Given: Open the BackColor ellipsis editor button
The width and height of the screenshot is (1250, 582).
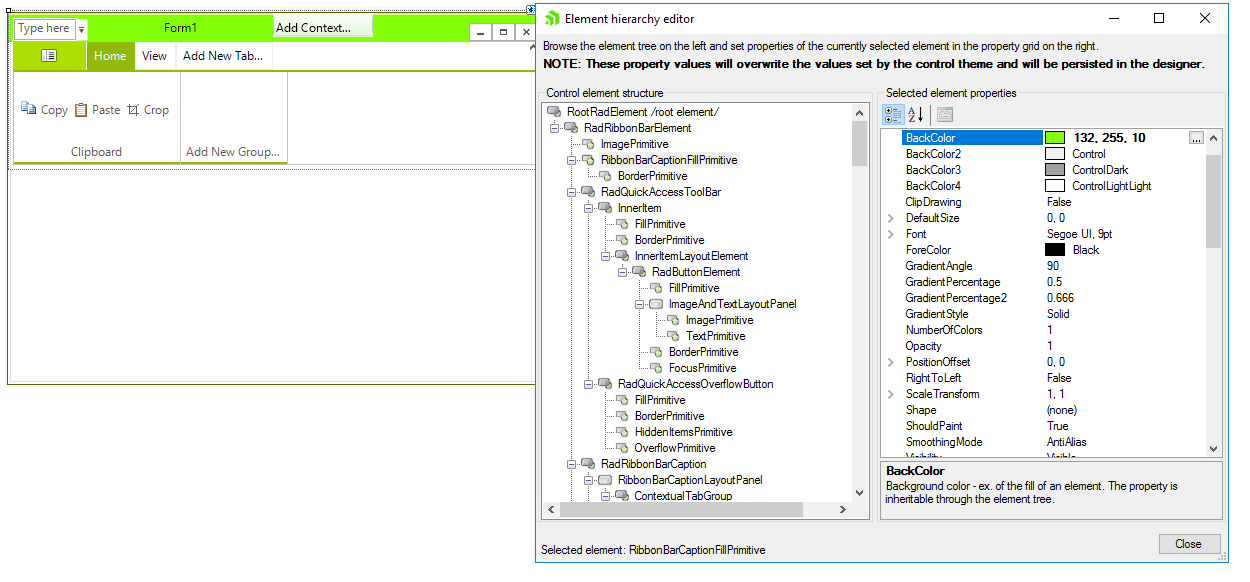Looking at the screenshot, I should [1196, 138].
